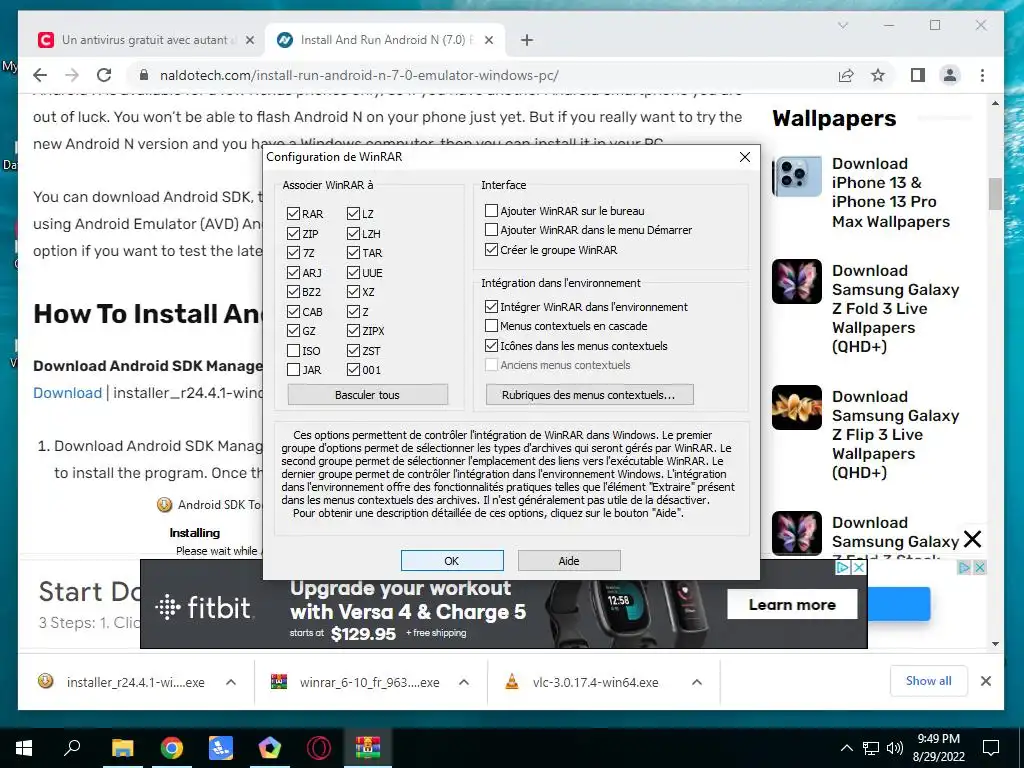Viewport: 1024px width, 768px height.
Task: Show hidden system tray icons
Action: pos(846,748)
